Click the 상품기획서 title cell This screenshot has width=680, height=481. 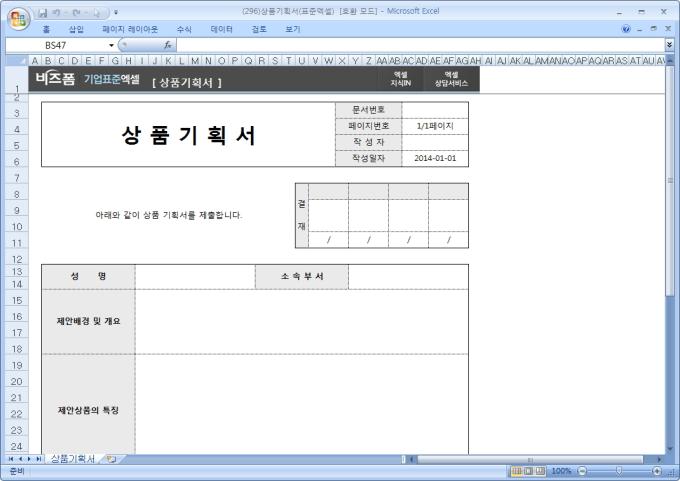(188, 134)
